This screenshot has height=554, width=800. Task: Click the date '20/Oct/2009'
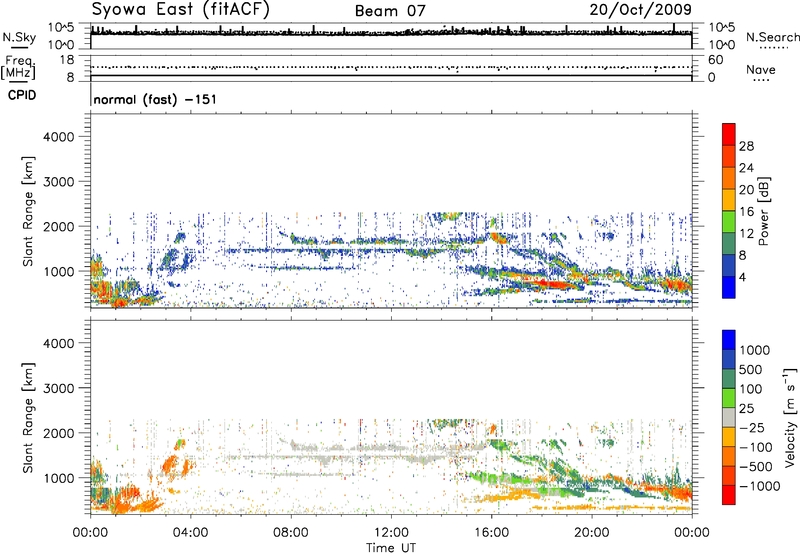click(641, 10)
